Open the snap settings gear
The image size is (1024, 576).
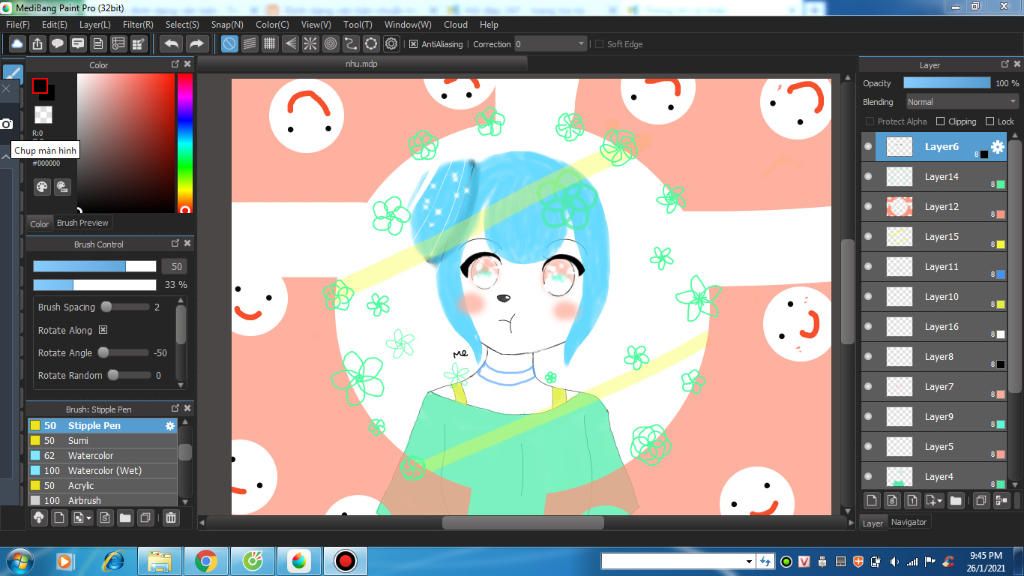coord(391,44)
